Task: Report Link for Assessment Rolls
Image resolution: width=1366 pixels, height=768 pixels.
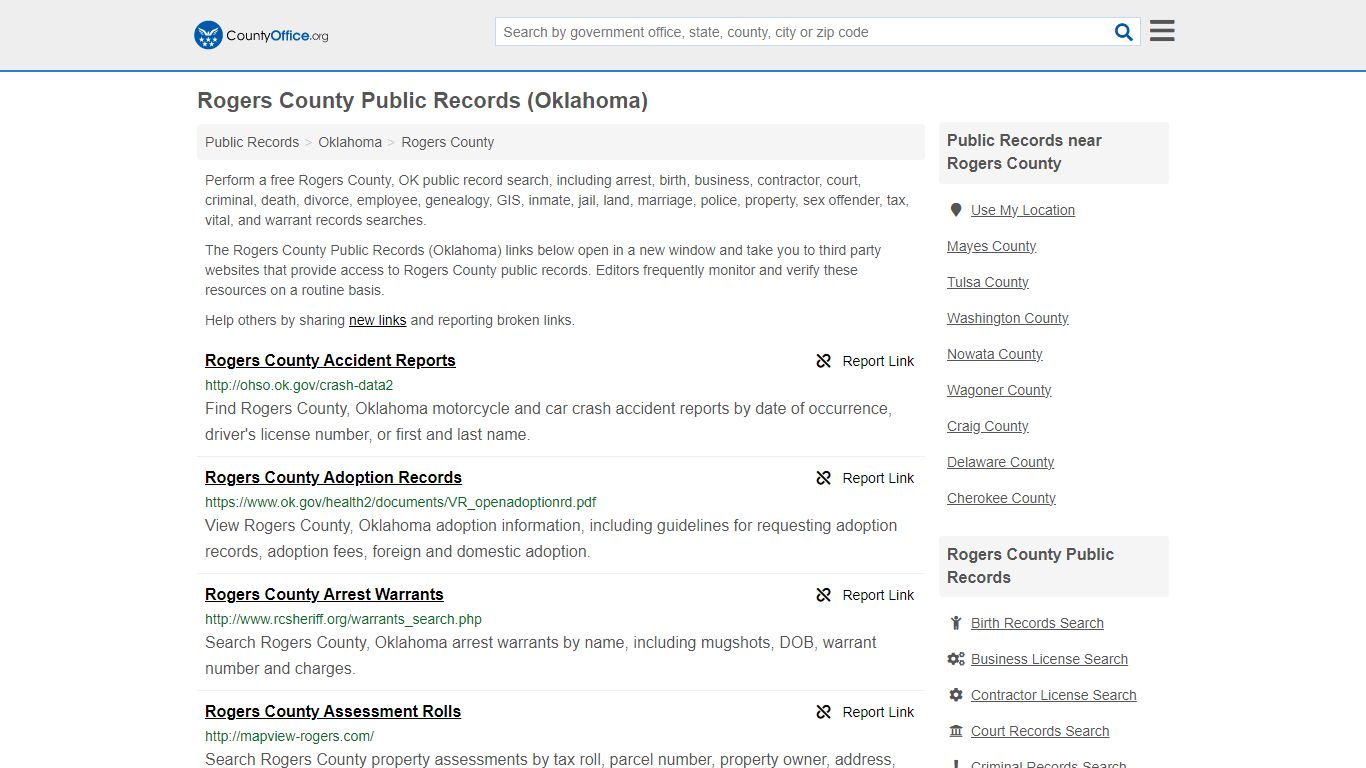Action: 878,712
